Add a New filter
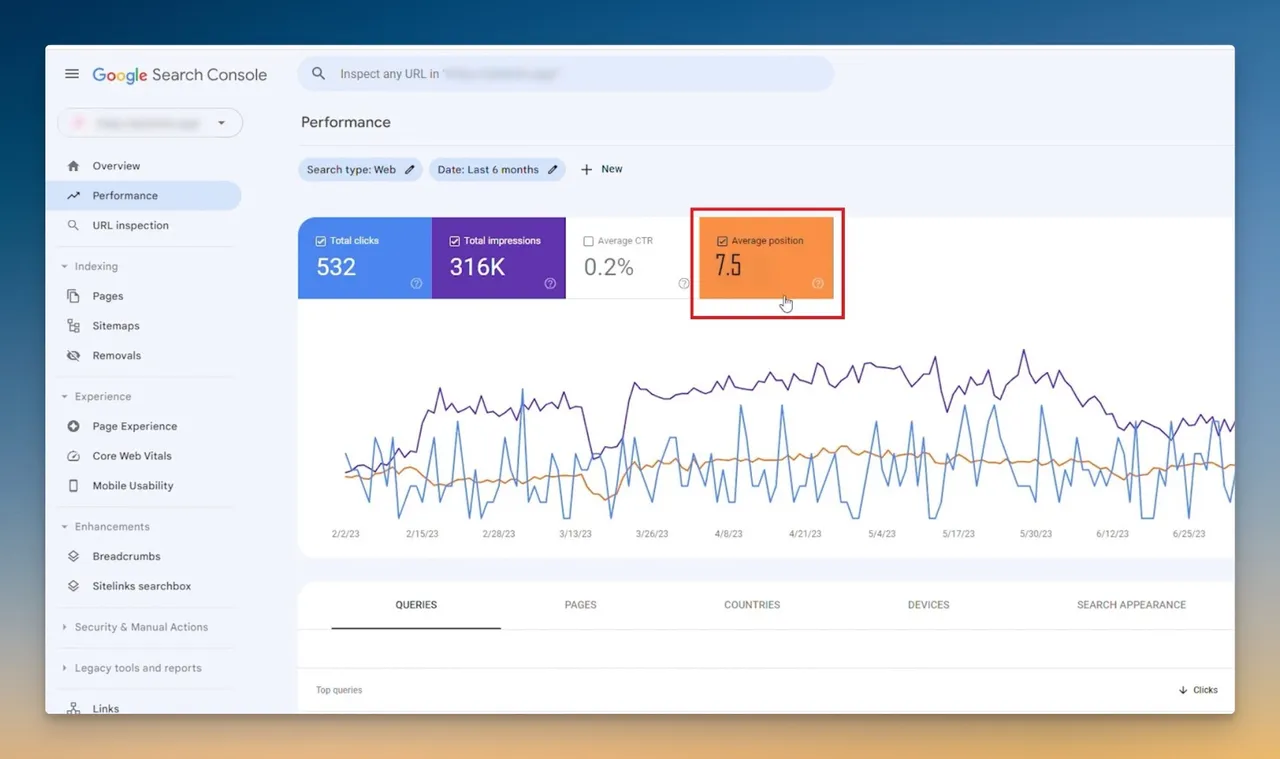Viewport: 1280px width, 759px height. click(601, 170)
